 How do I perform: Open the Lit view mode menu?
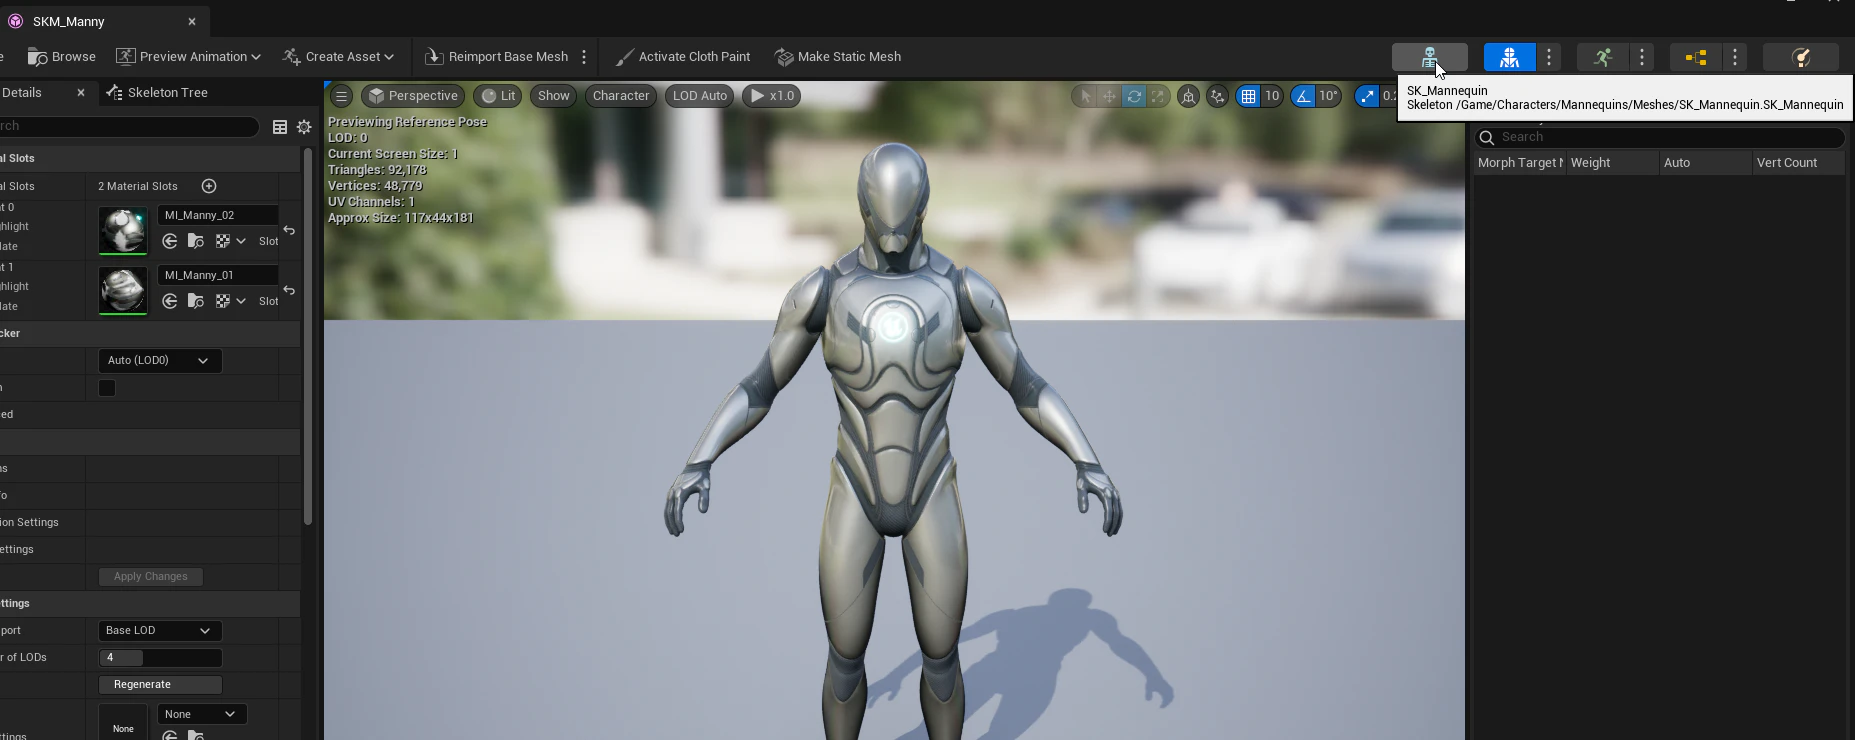coord(498,96)
